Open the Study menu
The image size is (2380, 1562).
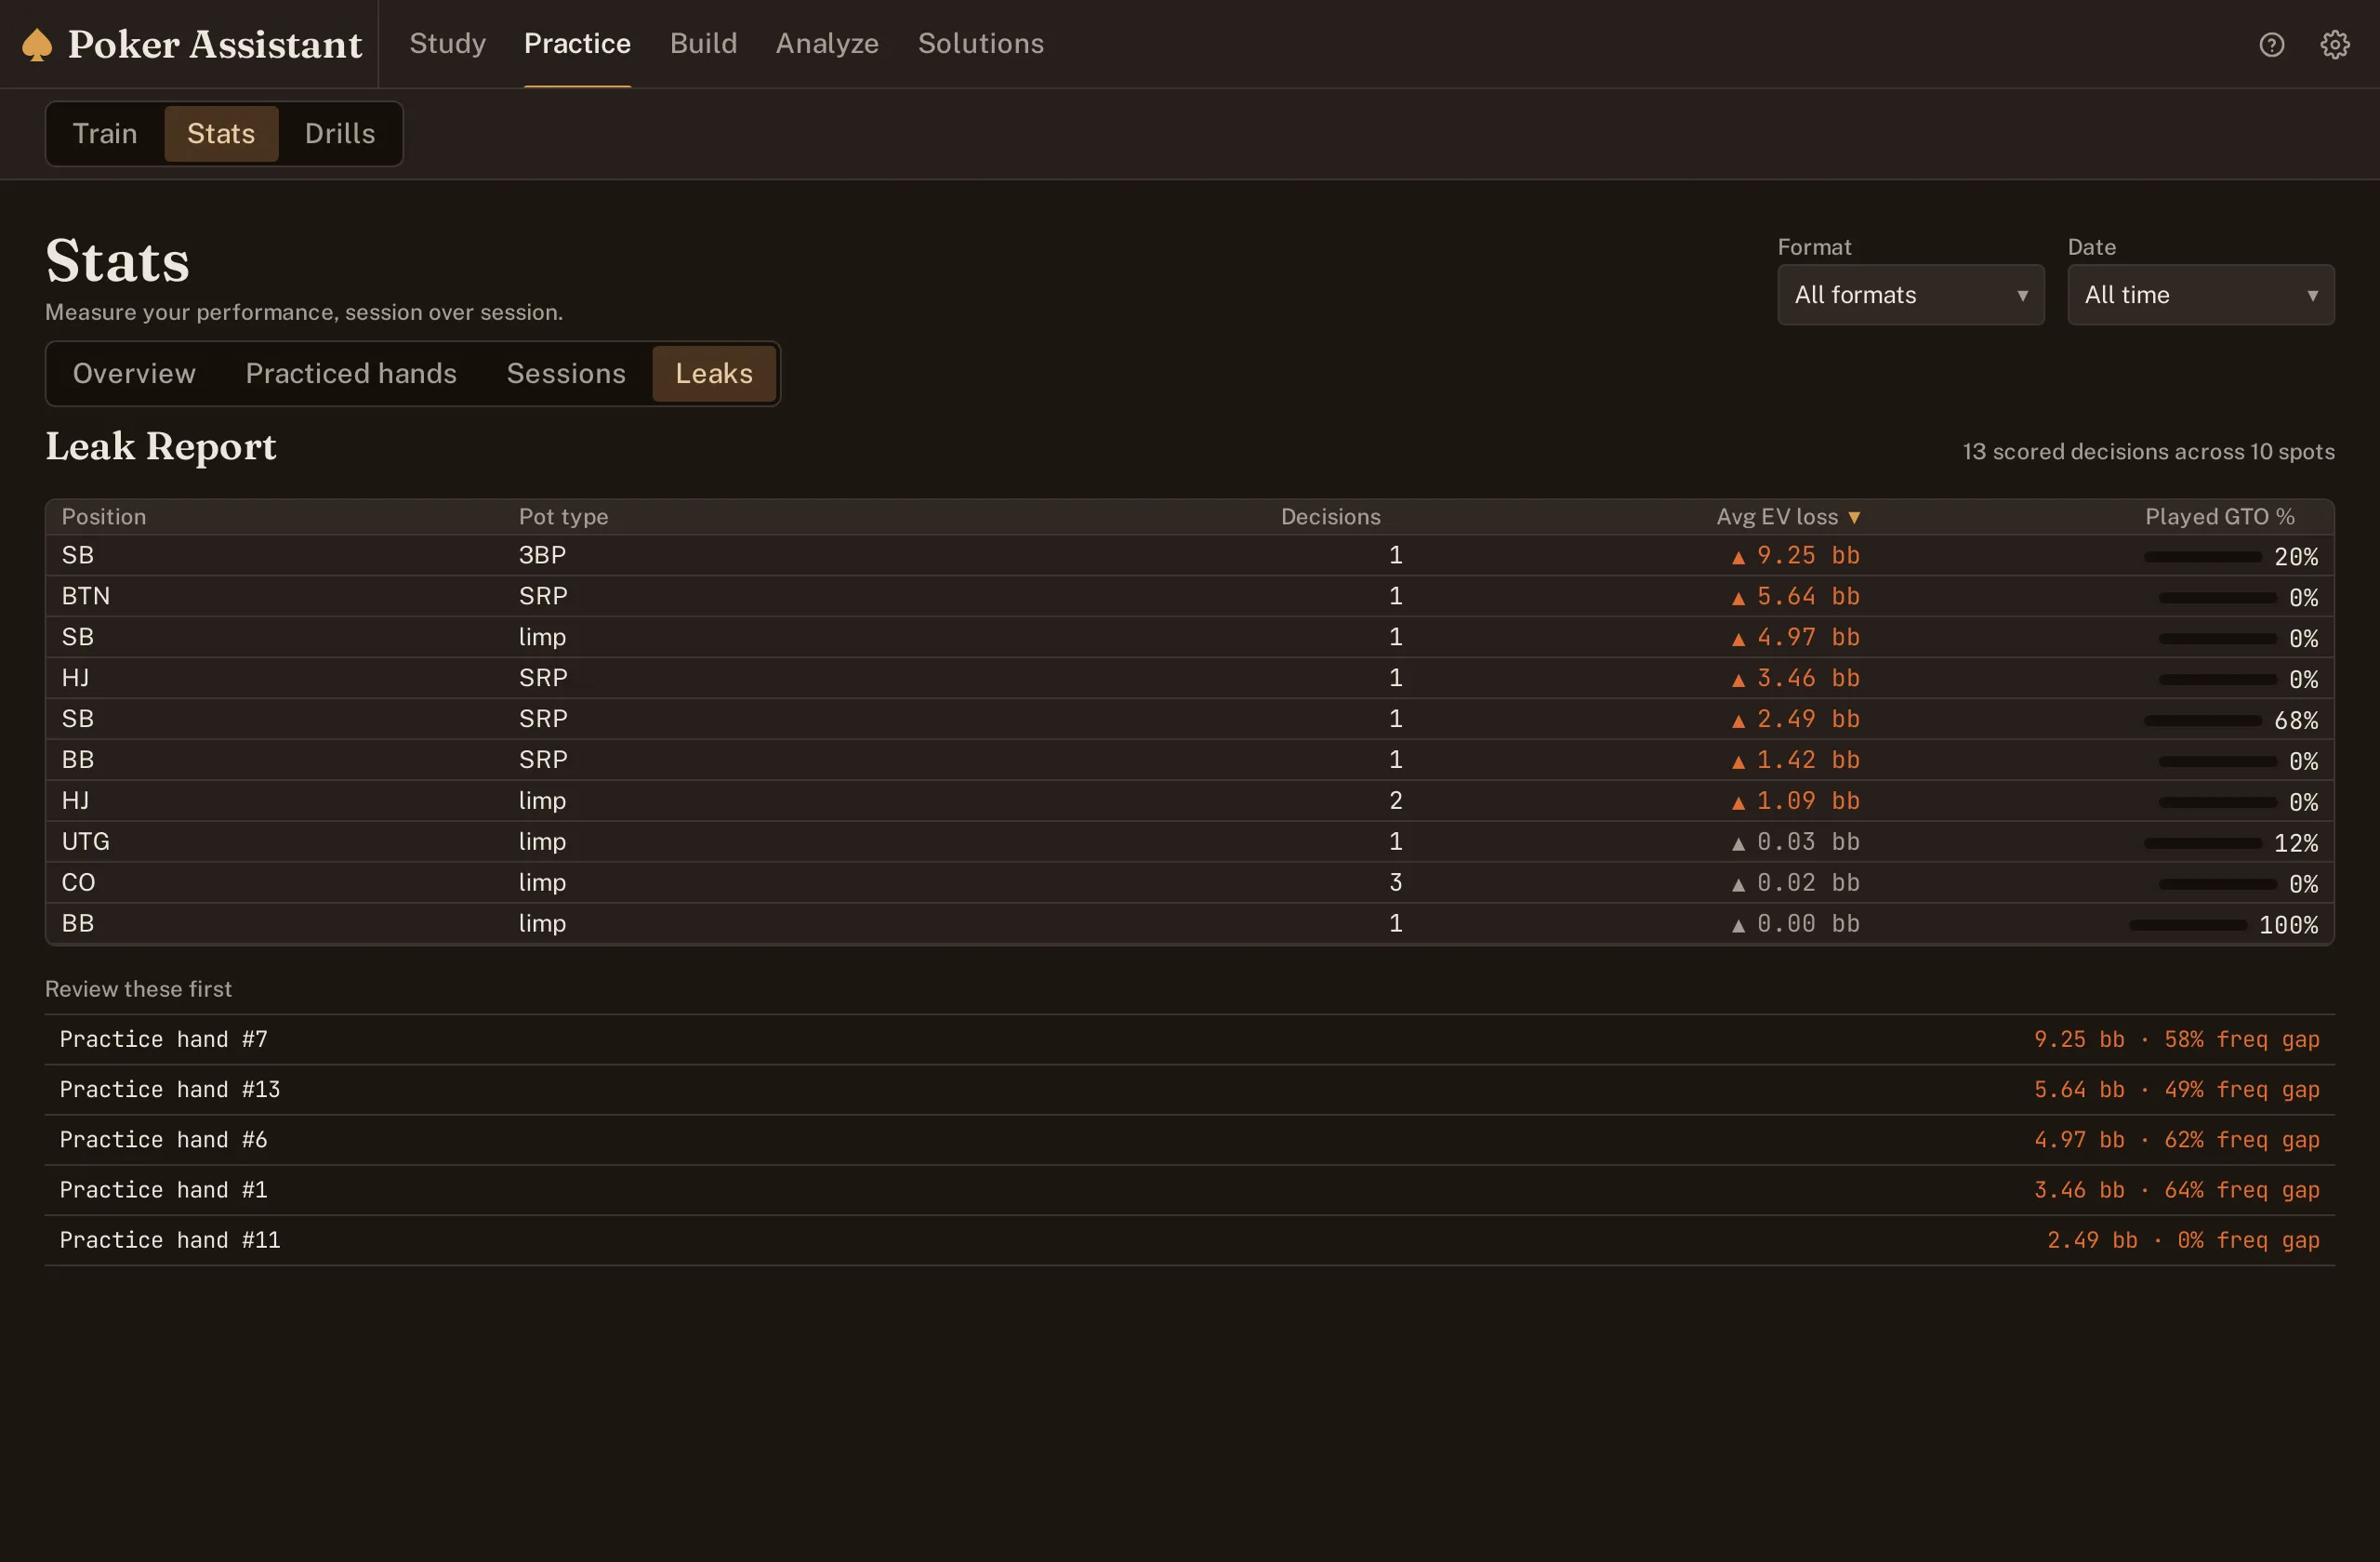point(447,44)
